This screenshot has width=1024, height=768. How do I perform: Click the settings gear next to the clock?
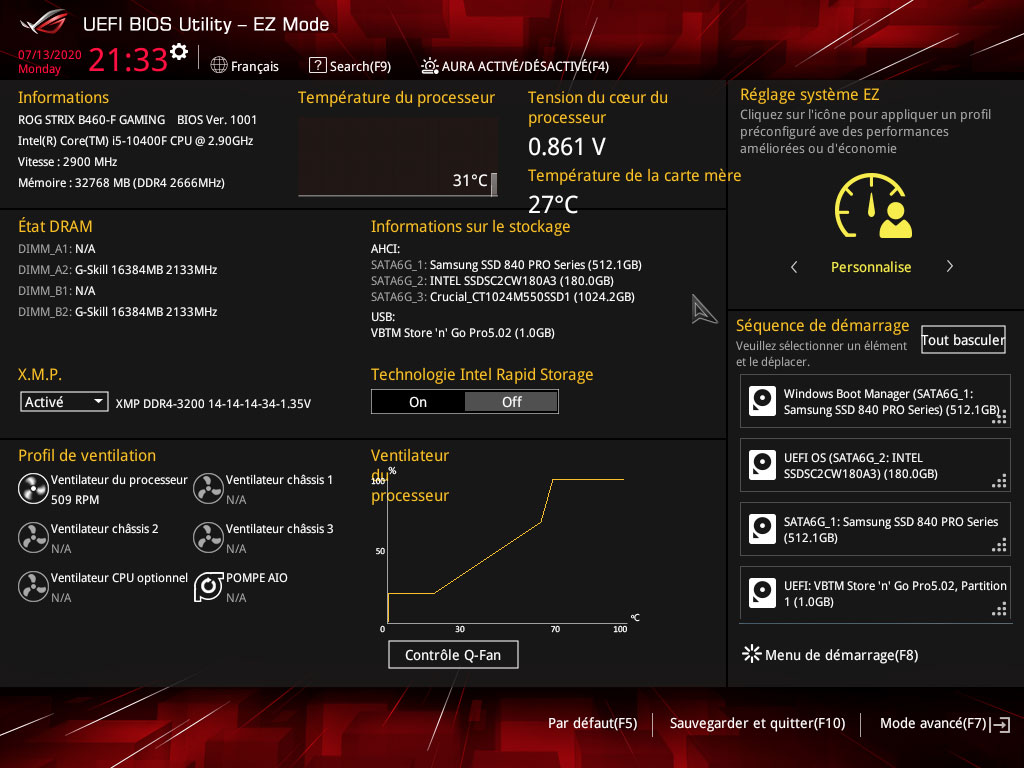pos(179,52)
